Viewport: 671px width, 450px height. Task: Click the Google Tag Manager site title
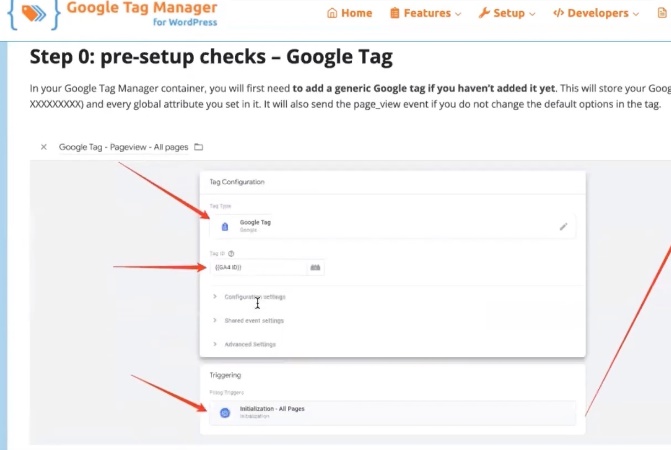pos(142,7)
